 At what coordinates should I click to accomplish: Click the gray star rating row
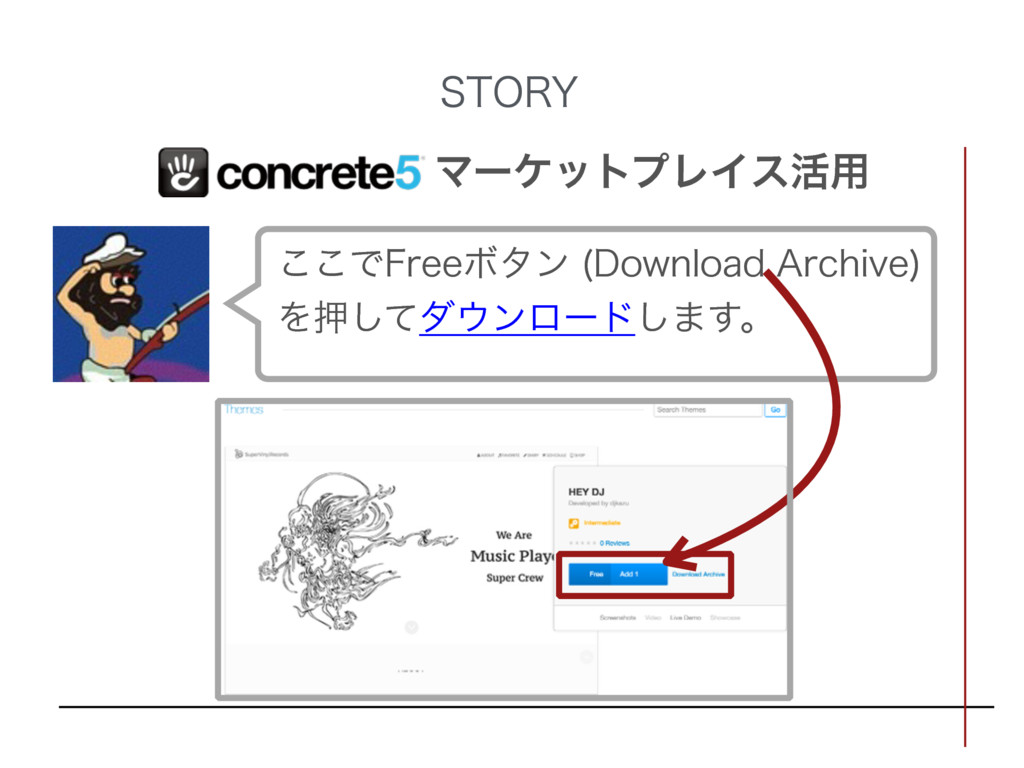583,543
